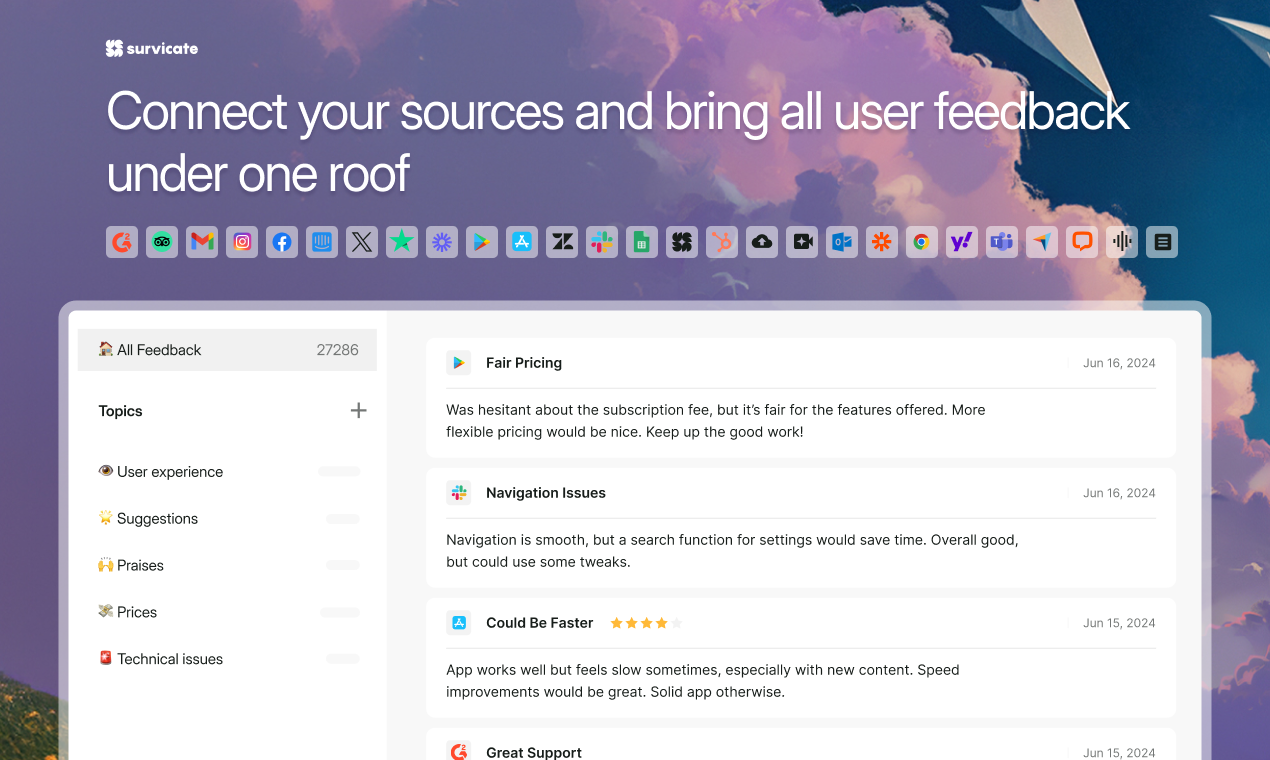Choose the Slack icon in the source row

point(602,242)
